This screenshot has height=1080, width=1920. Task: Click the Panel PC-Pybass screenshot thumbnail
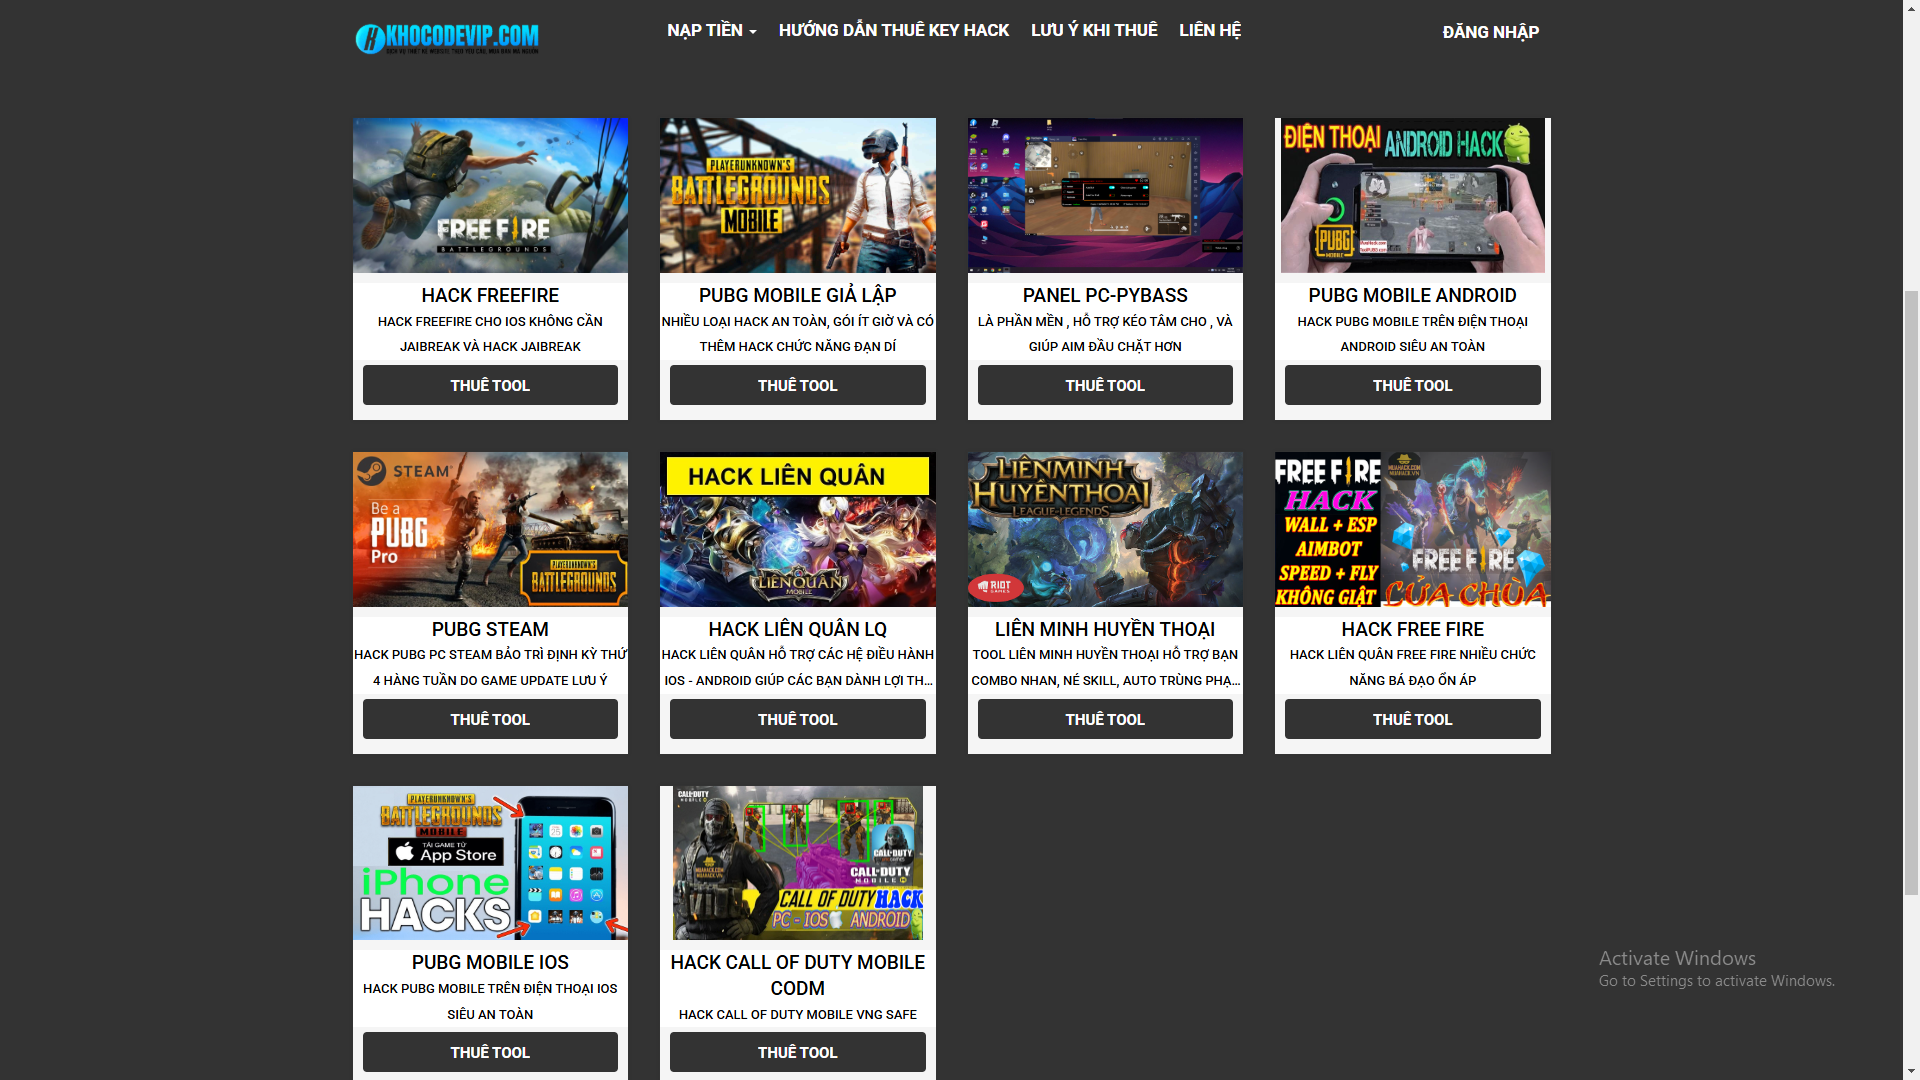point(1104,195)
